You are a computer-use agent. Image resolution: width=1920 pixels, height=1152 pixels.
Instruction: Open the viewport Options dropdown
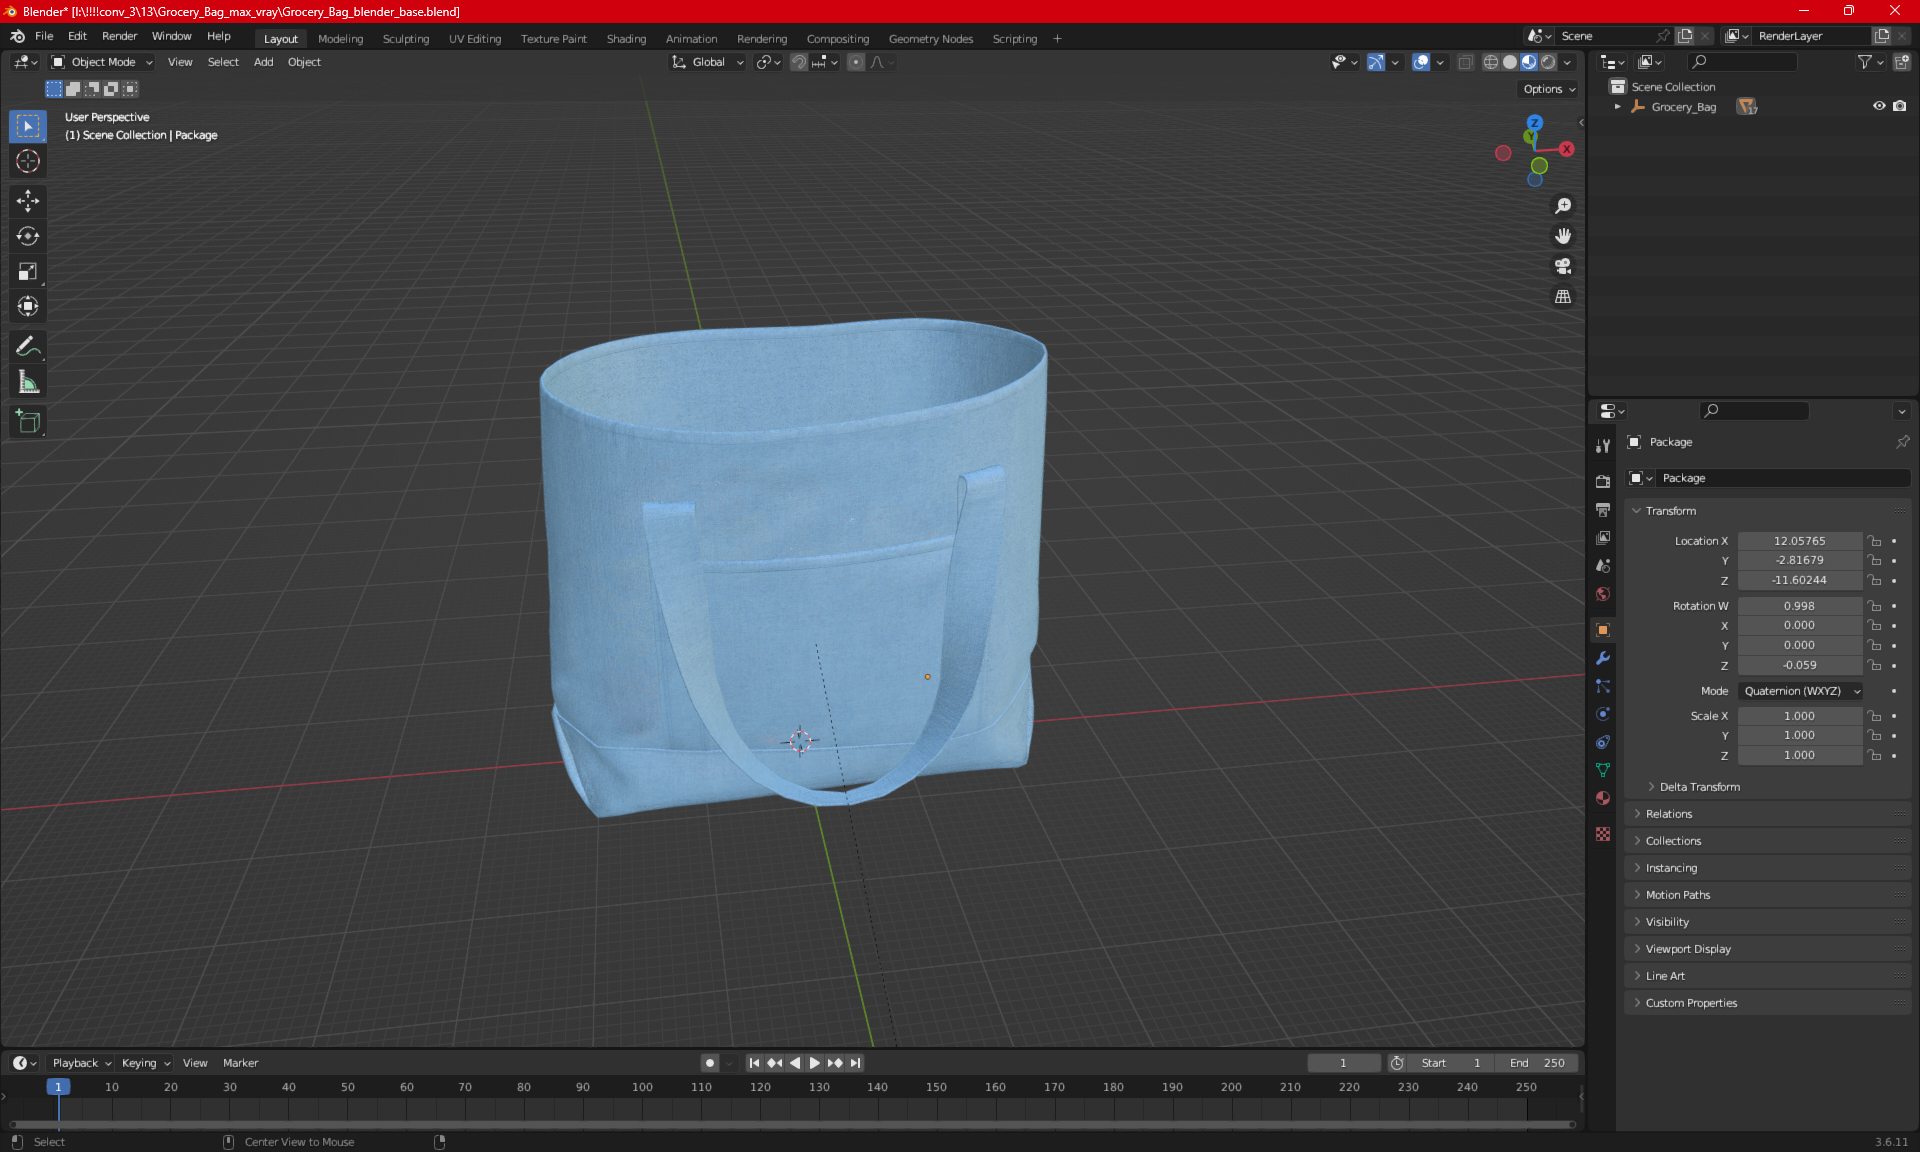(x=1549, y=89)
